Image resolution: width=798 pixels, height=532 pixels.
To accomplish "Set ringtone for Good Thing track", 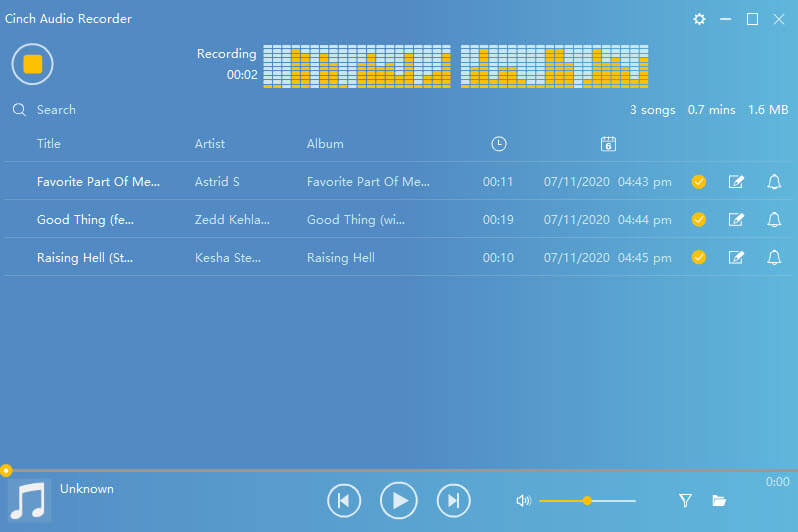I will pos(773,220).
